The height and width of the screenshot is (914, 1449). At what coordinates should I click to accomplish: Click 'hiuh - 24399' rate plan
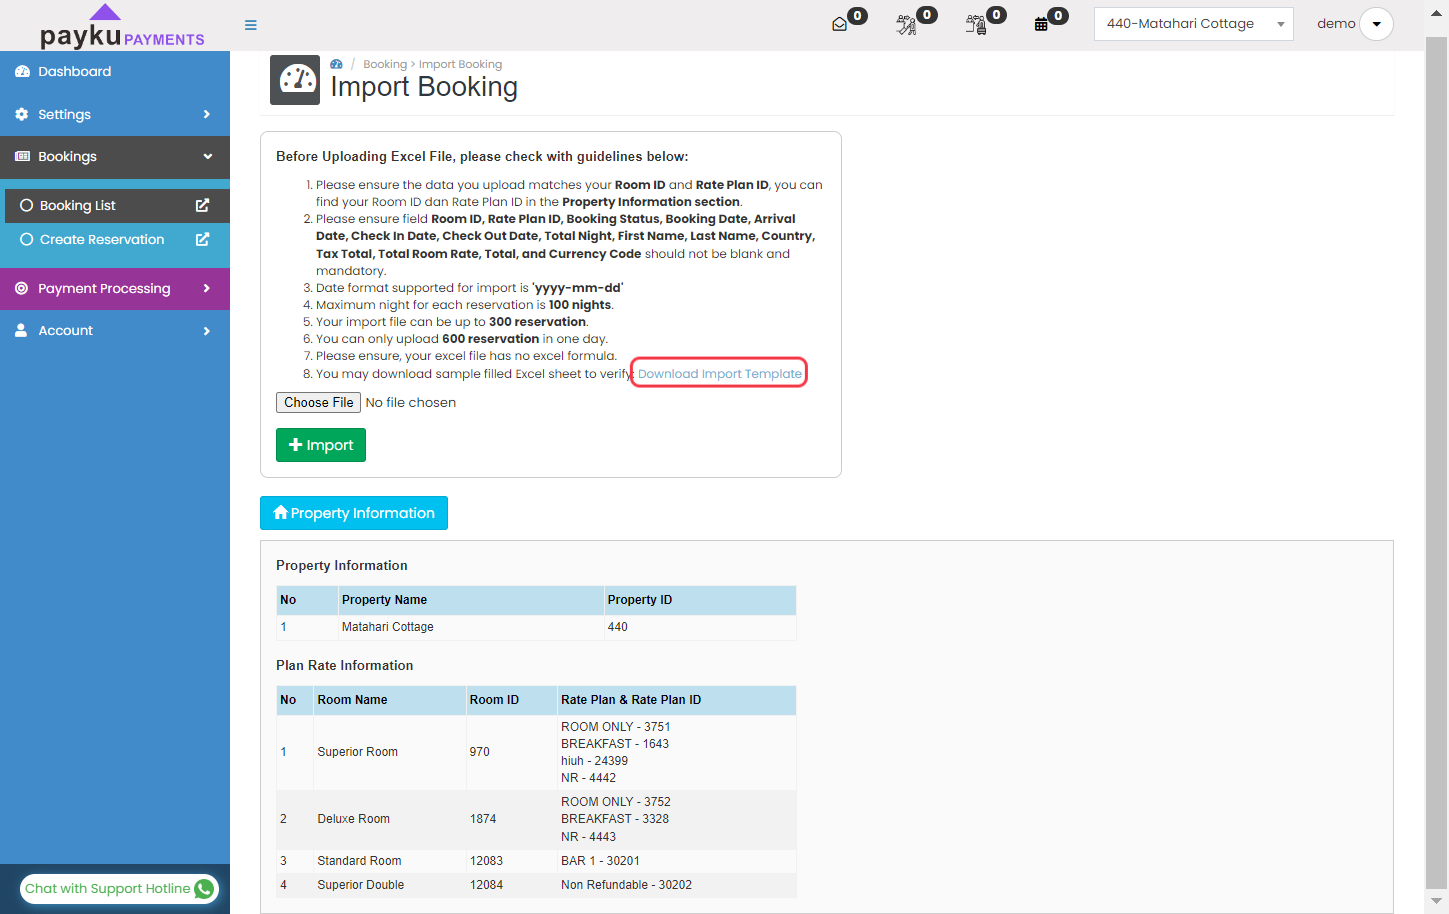point(594,761)
